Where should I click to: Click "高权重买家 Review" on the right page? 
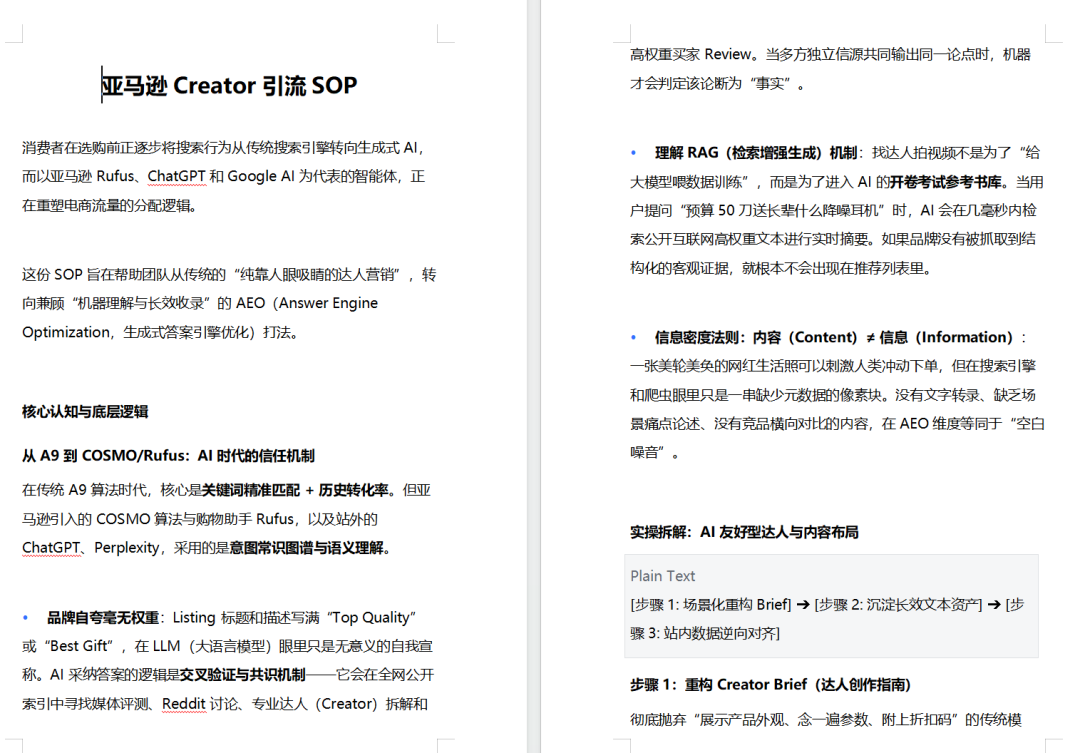click(691, 54)
